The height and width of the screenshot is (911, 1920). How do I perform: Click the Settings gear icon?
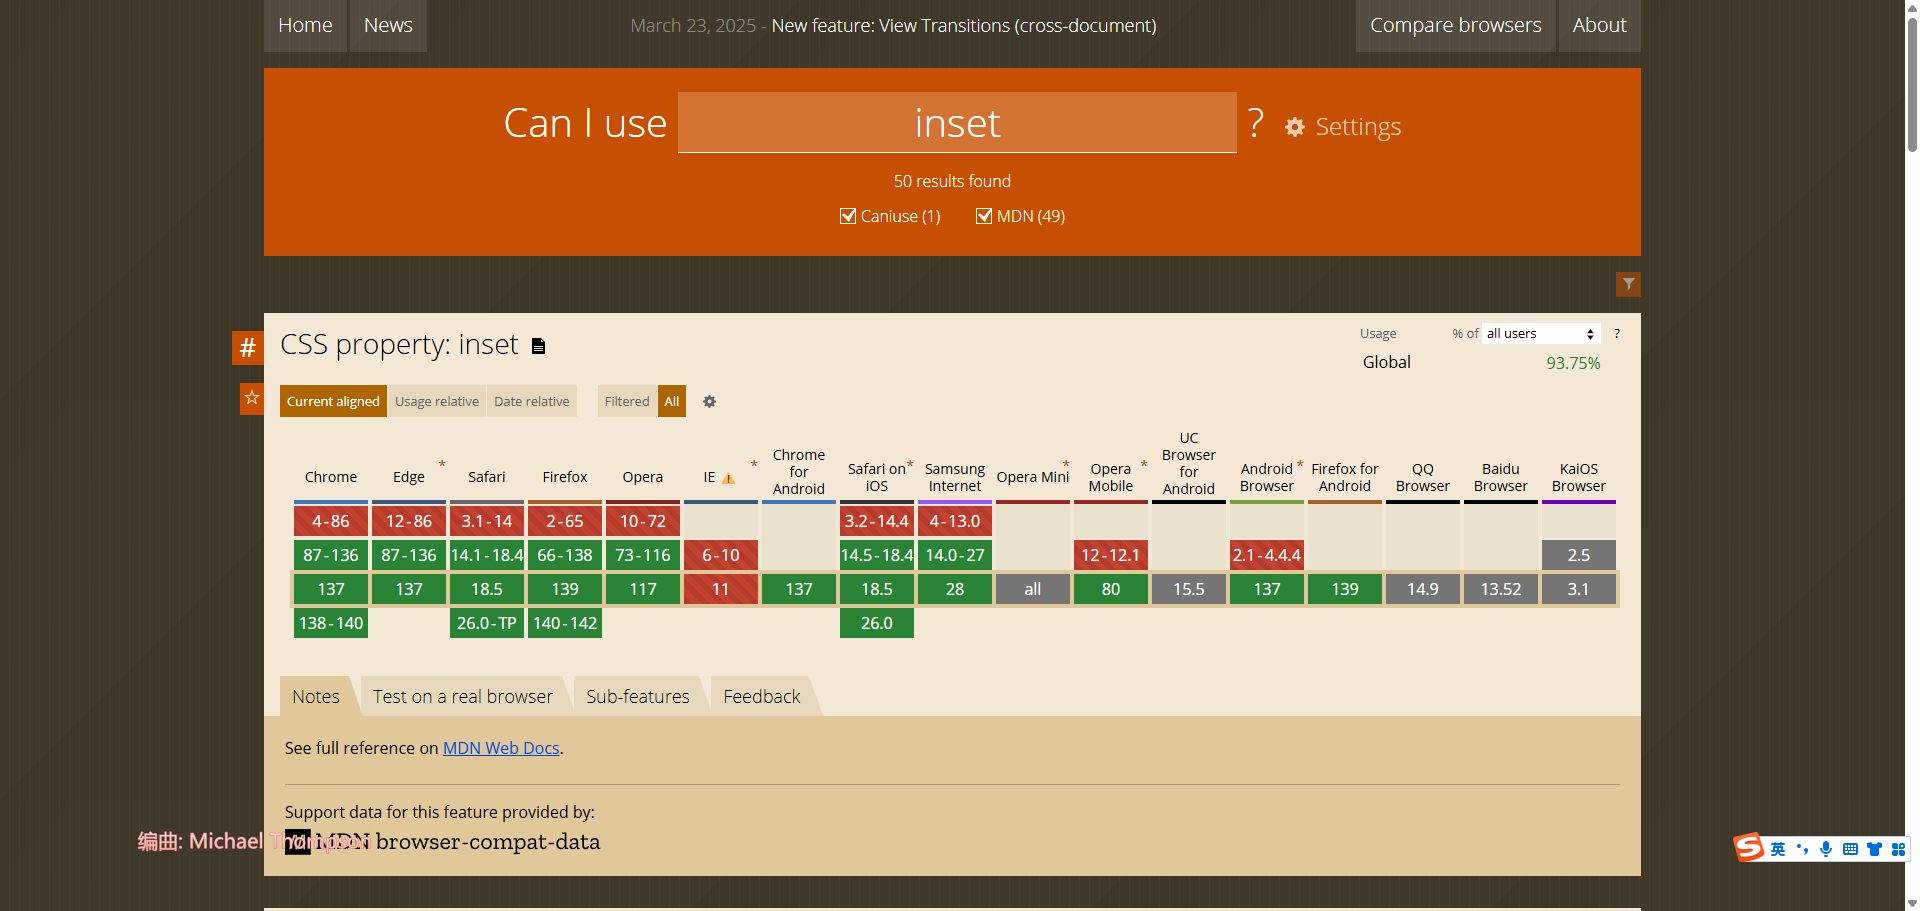click(x=1295, y=127)
